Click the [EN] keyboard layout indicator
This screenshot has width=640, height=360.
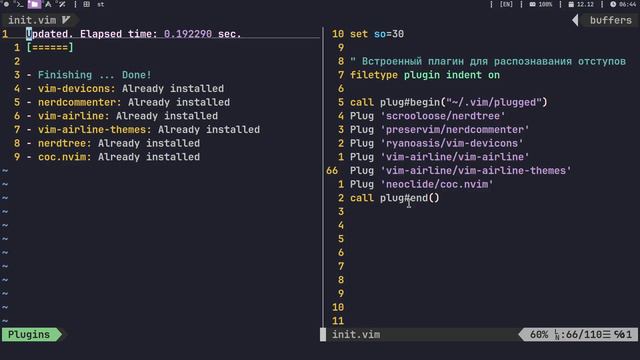tap(506, 4)
